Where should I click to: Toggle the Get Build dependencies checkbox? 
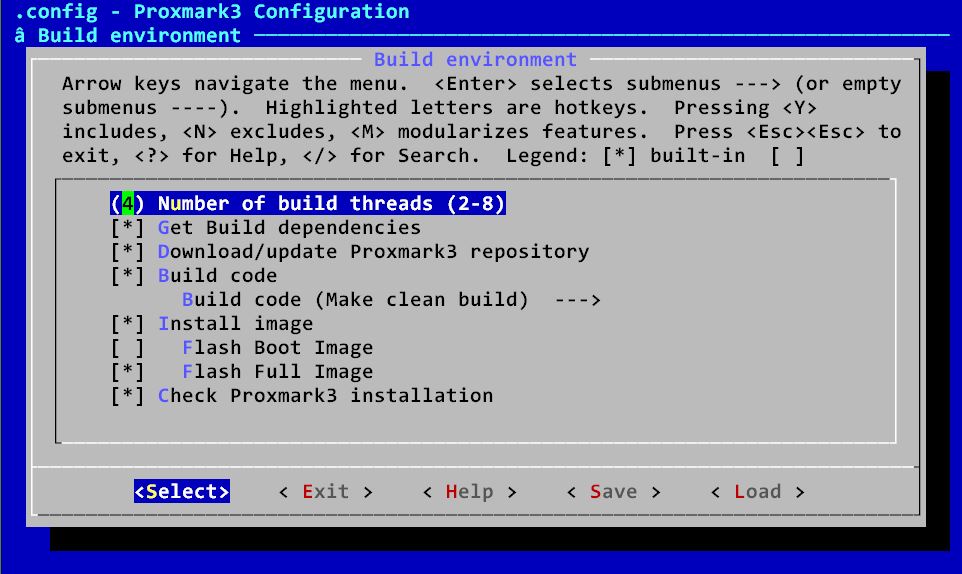[128, 228]
